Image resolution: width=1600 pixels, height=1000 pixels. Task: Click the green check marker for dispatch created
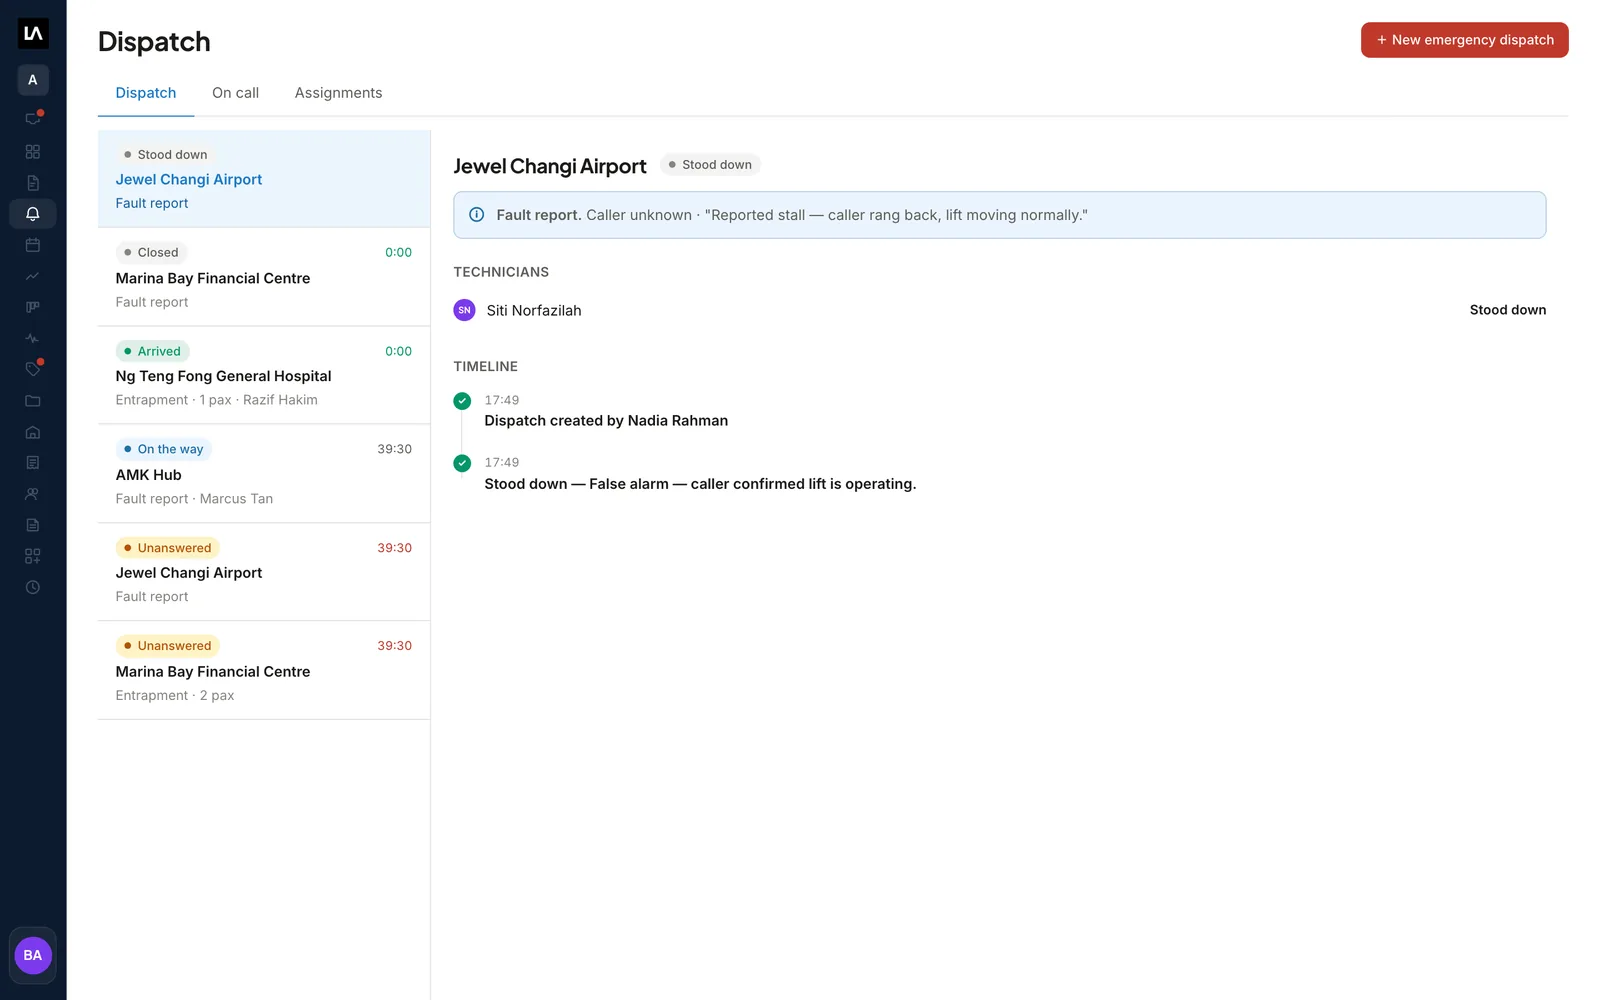tap(462, 401)
